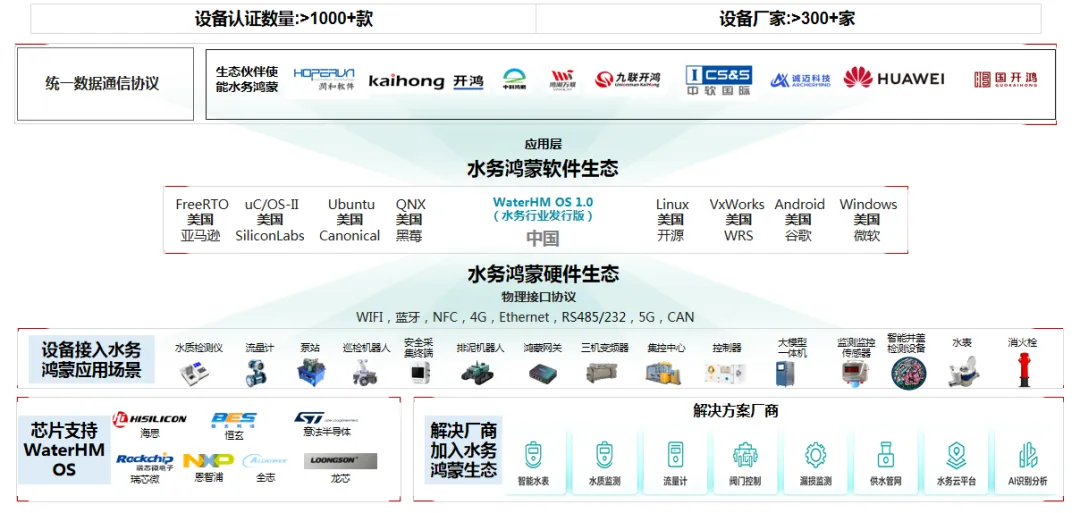Click the QNX OS name
1080x513 pixels.
click(x=411, y=205)
